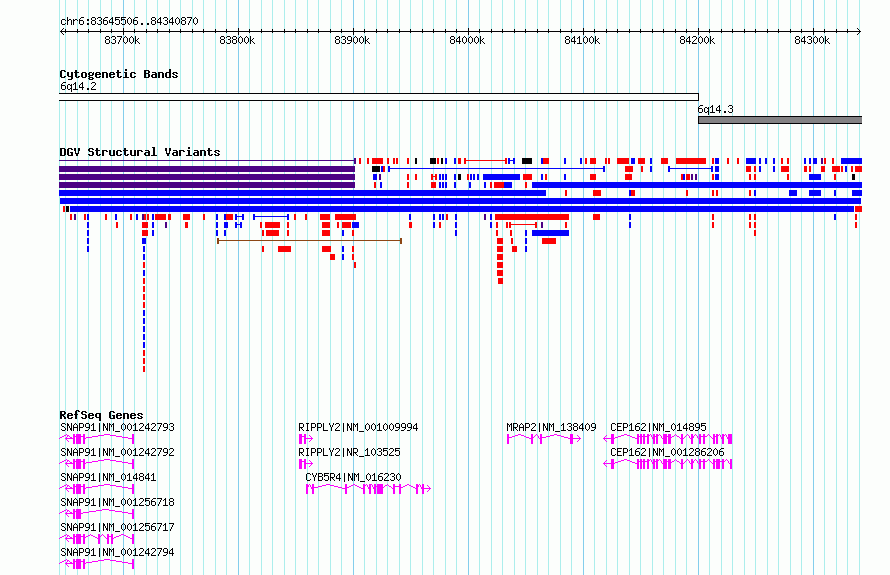Screen dimensions: 890x575
Task: Click the 84000k ruler tick label
Action: 467,40
